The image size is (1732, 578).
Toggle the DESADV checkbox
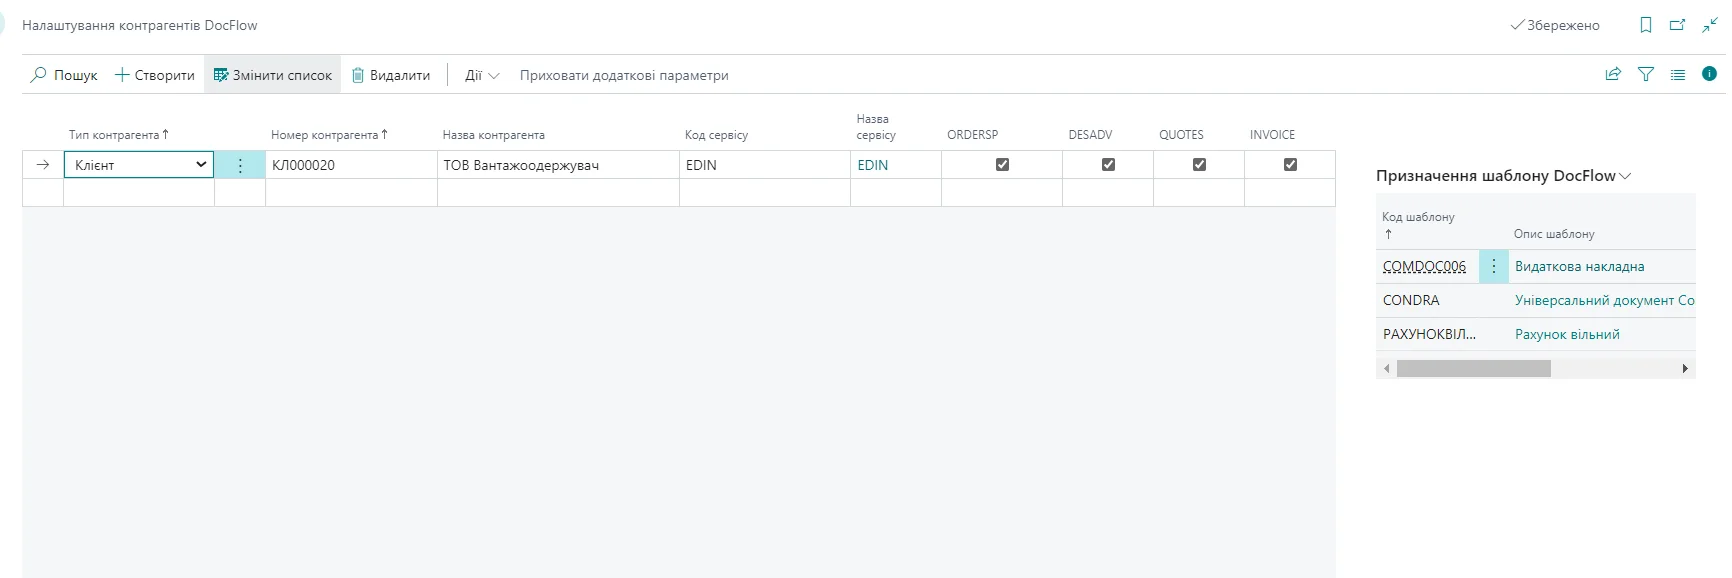point(1108,165)
